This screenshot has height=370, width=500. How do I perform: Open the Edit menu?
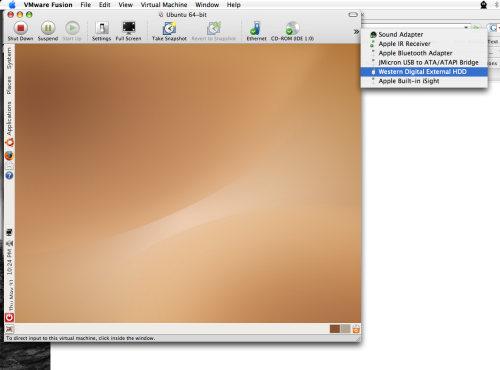pyautogui.click(x=105, y=5)
